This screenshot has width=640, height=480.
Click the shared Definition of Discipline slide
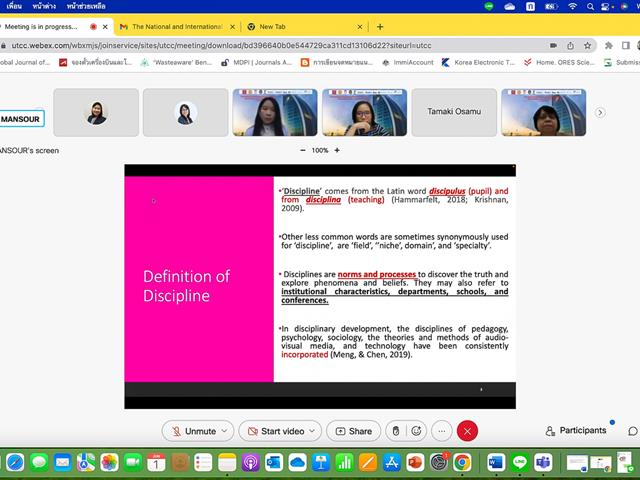[x=320, y=287]
